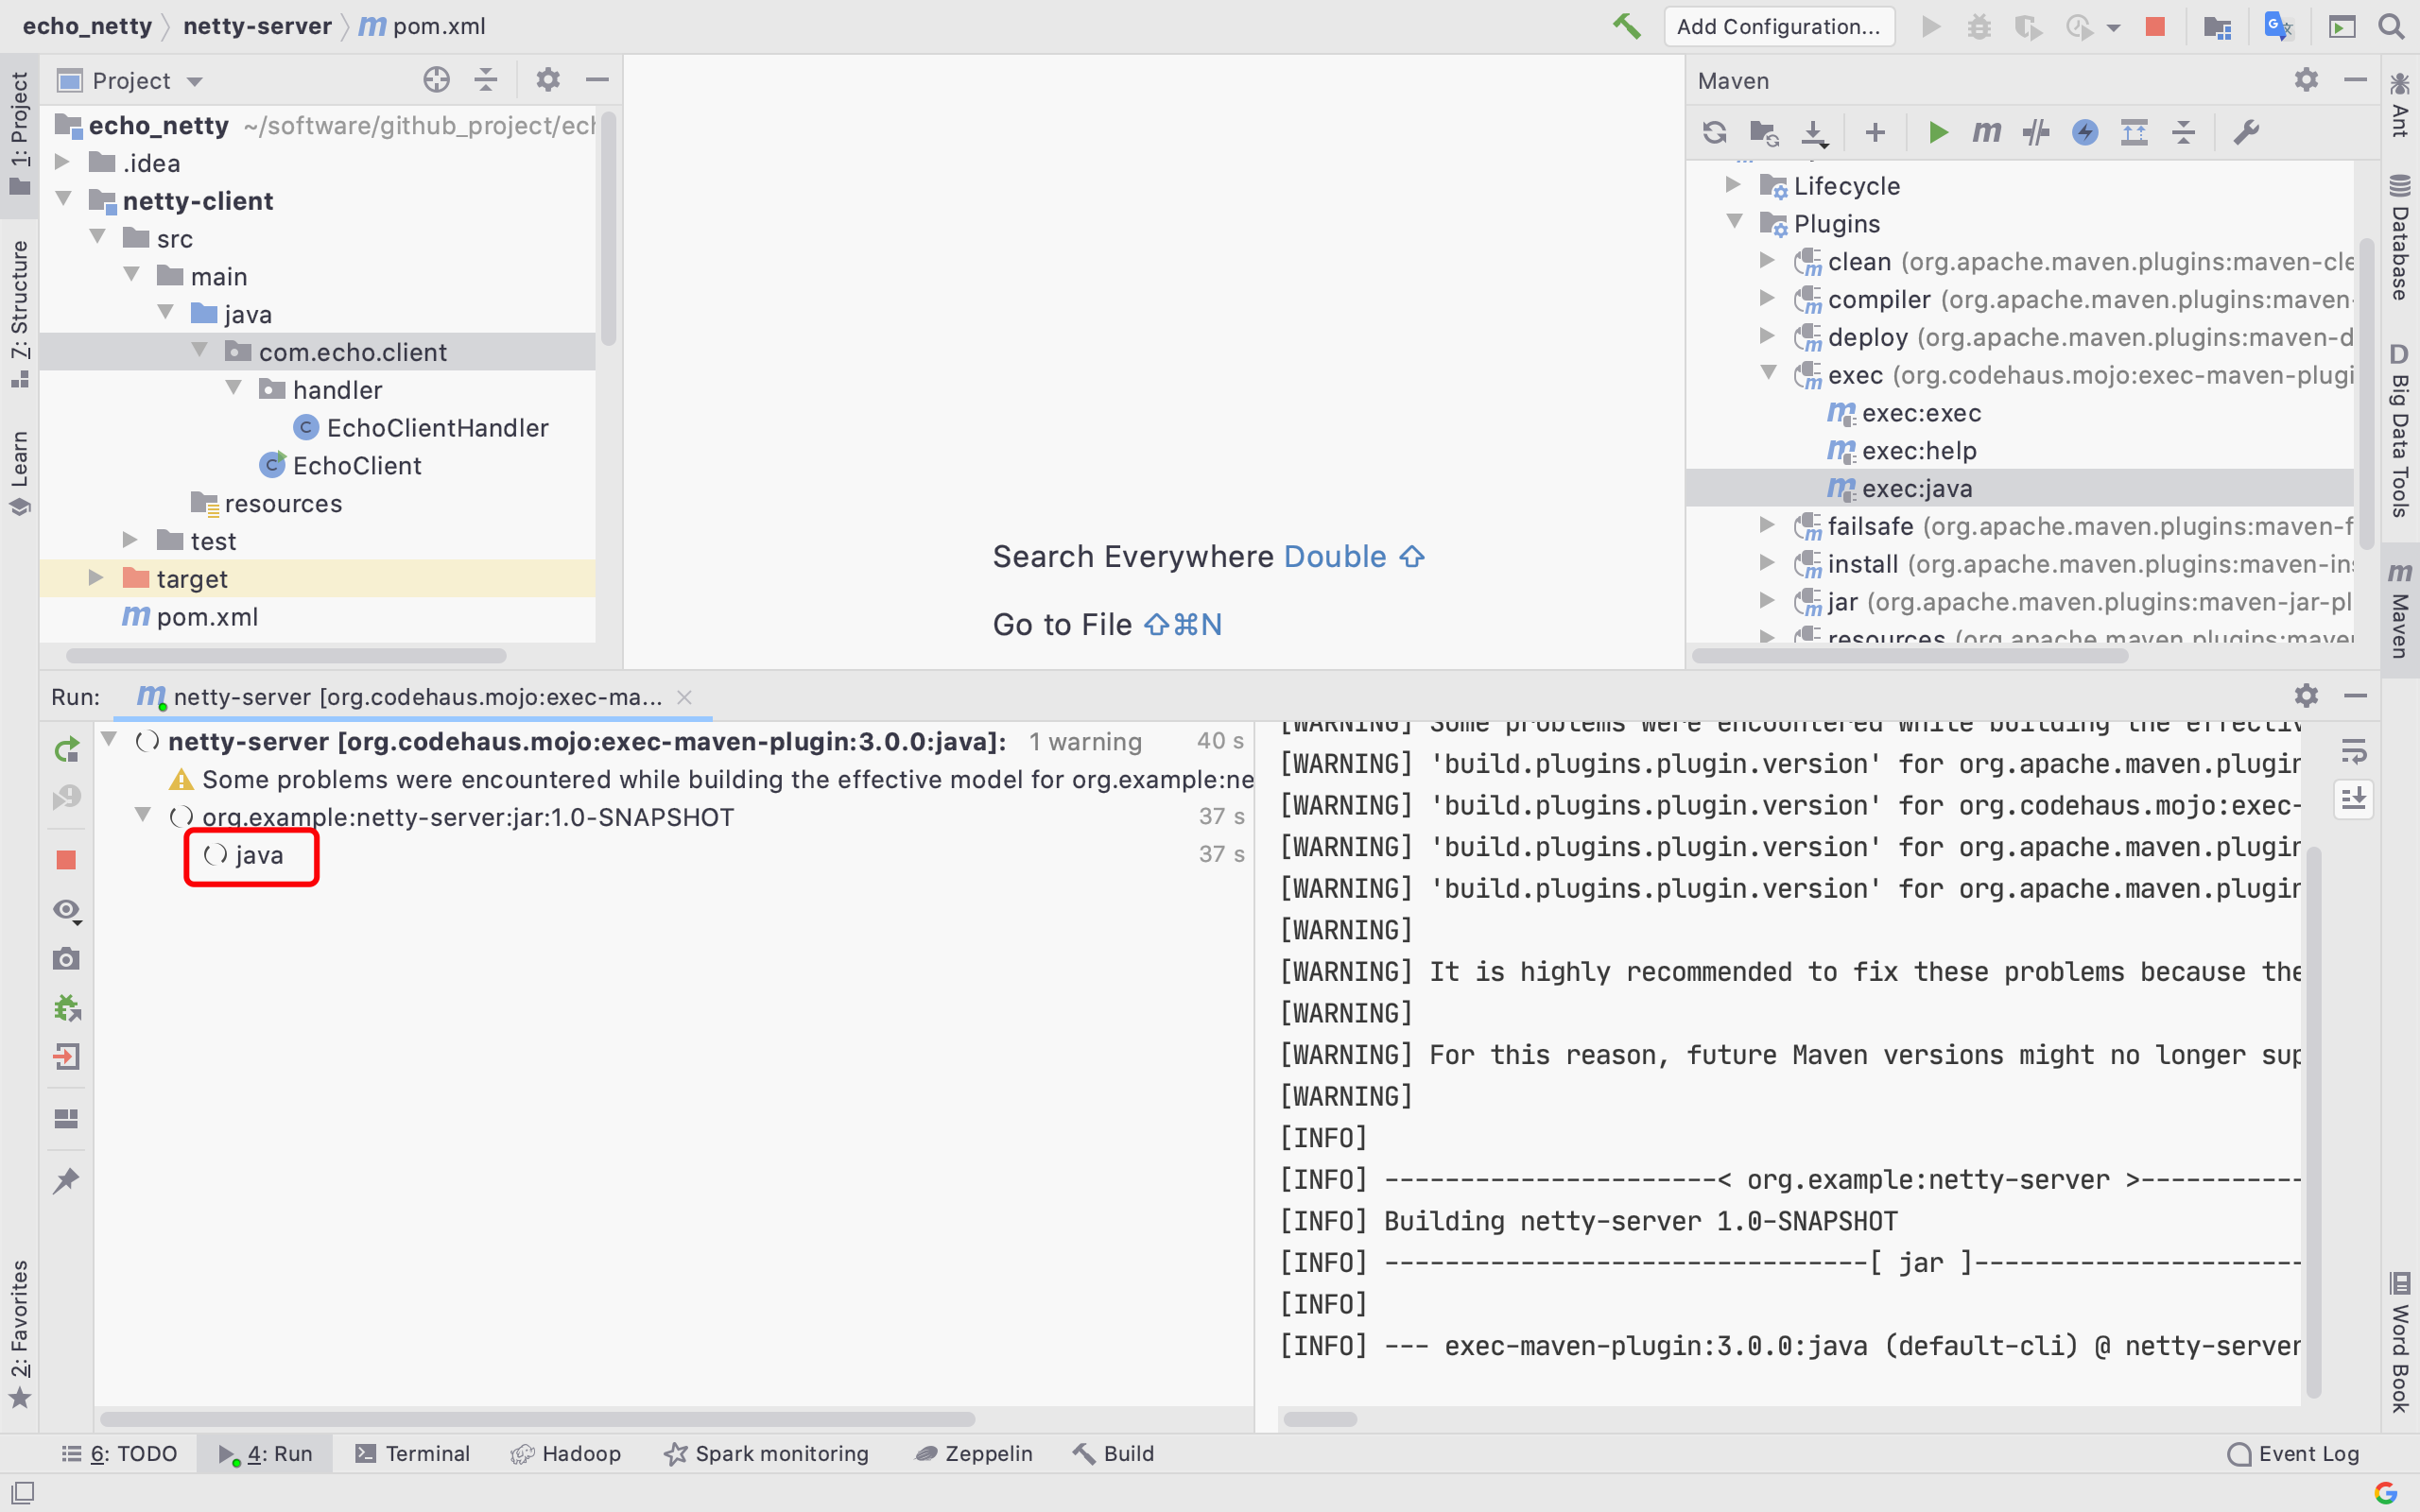Click the Maven download sources icon

(1814, 132)
